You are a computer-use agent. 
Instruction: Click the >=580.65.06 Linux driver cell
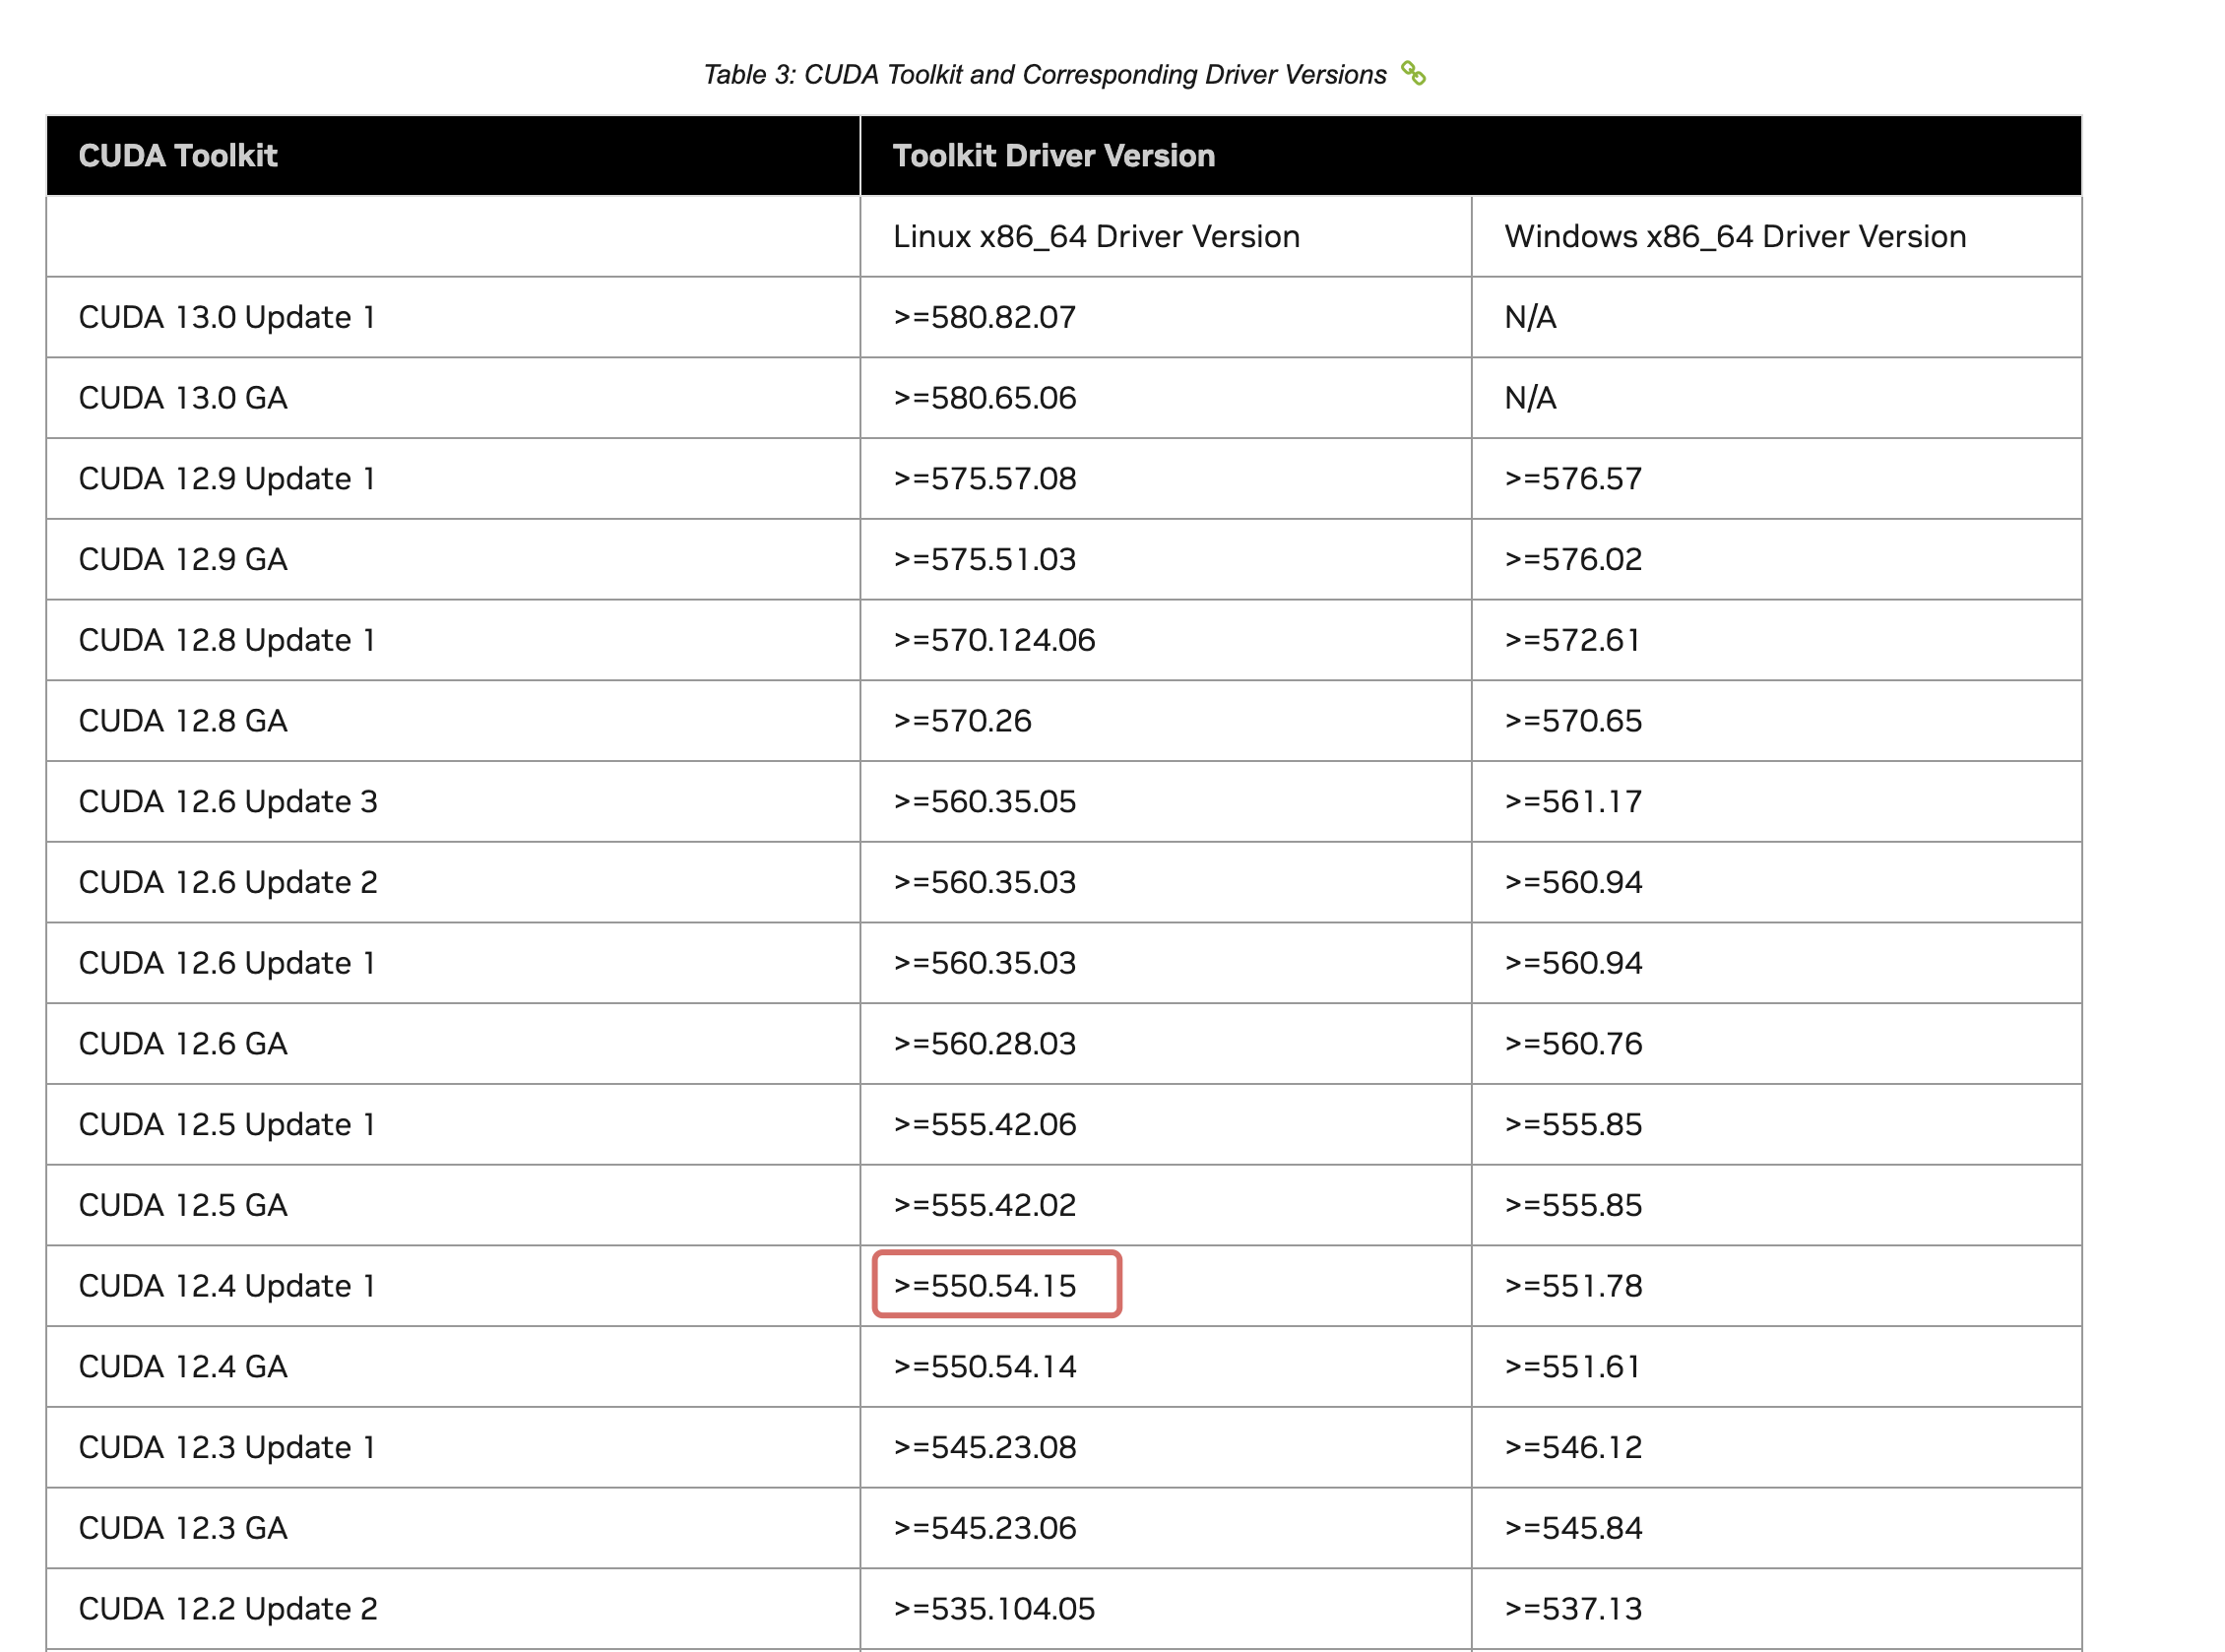[984, 398]
